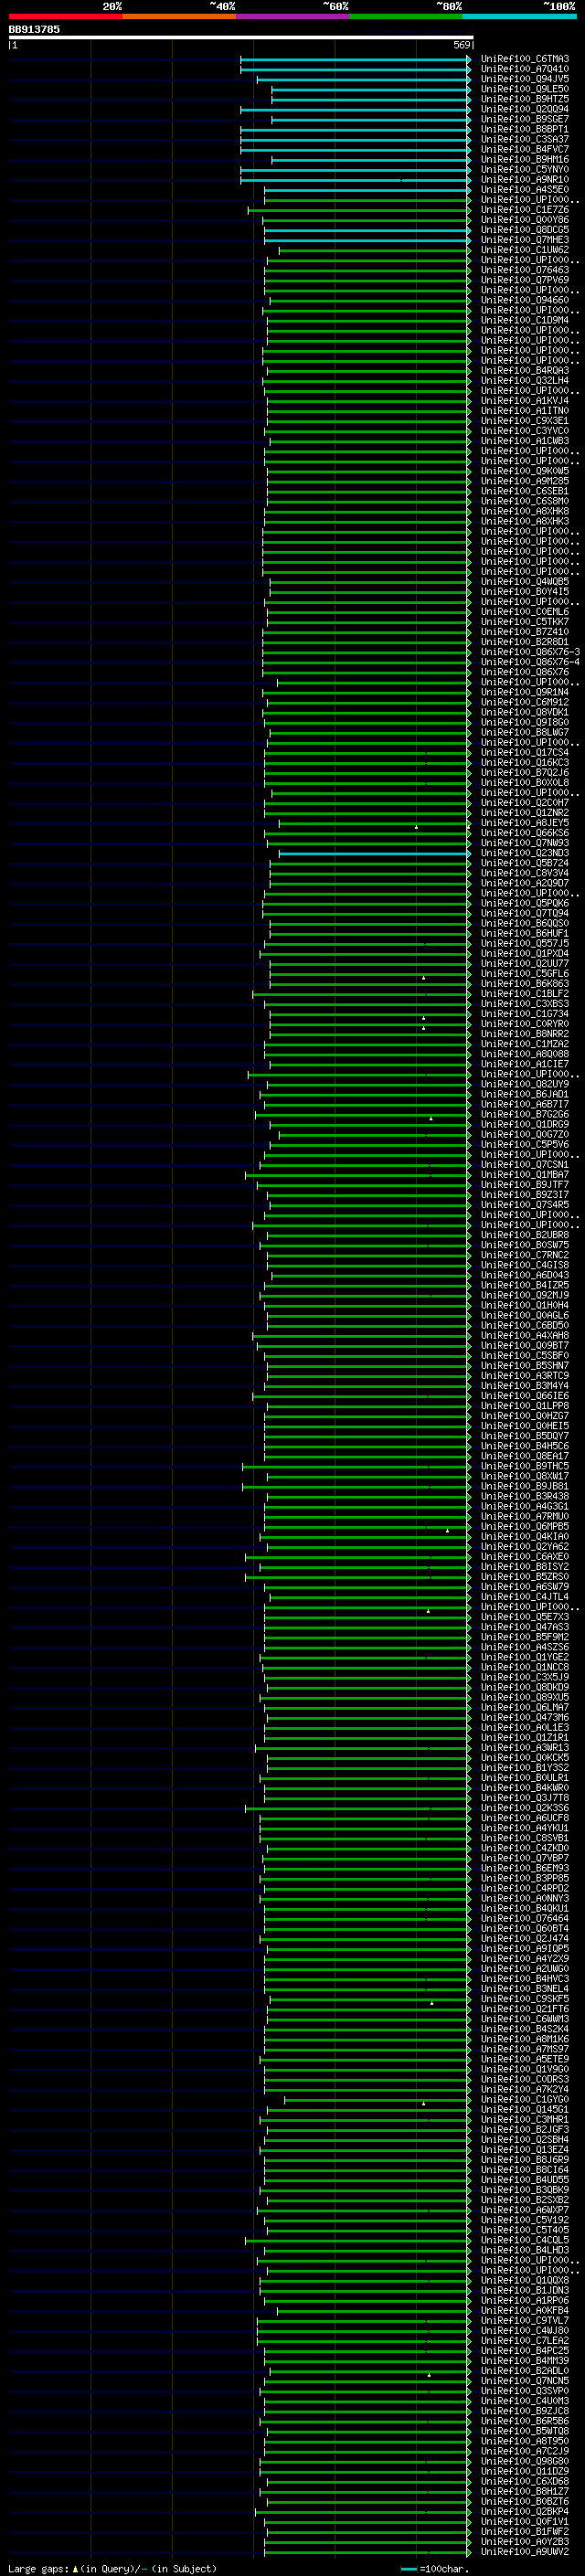Select hit UniRef100_Q9LE50
585x2576 pixels.
point(525,89)
